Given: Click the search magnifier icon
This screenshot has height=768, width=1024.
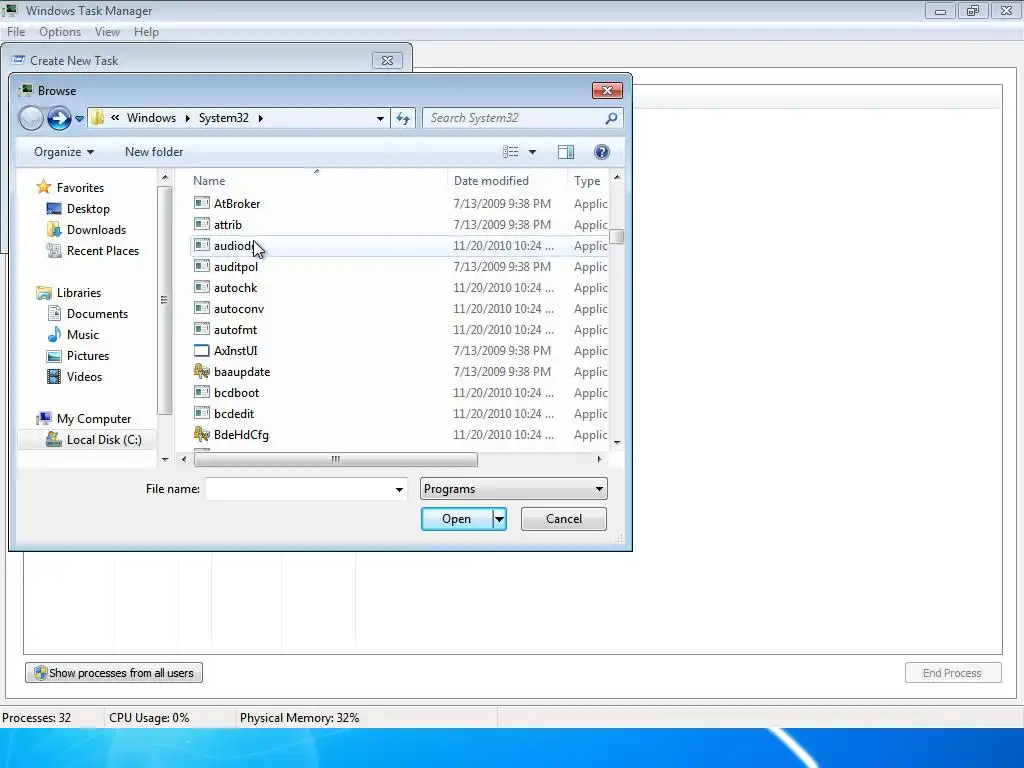Looking at the screenshot, I should [611, 118].
